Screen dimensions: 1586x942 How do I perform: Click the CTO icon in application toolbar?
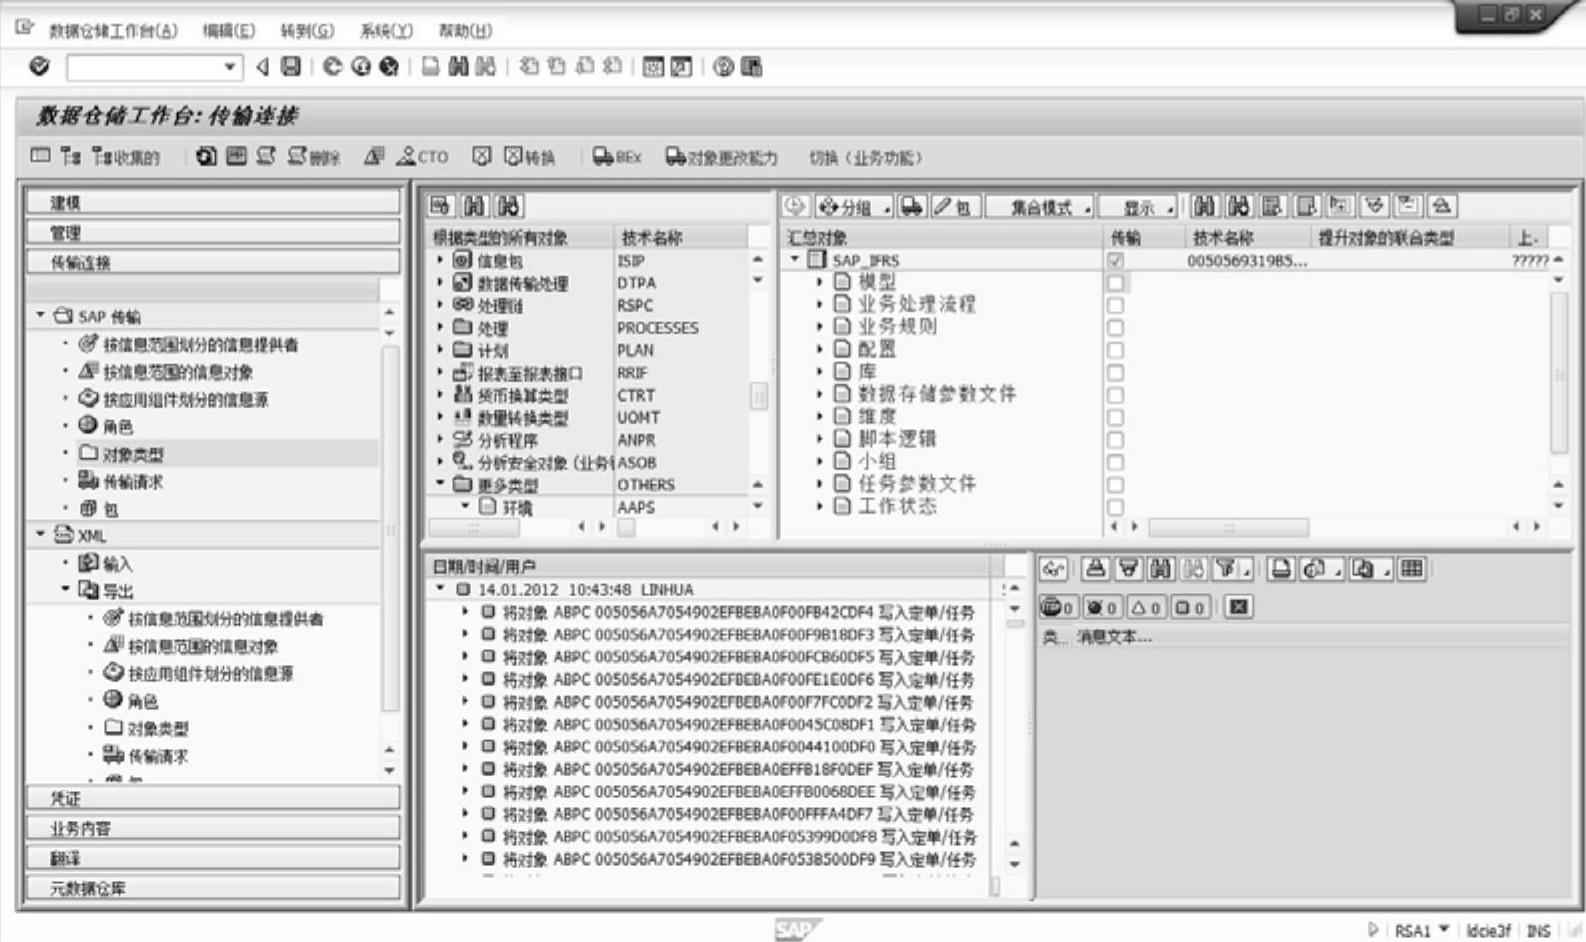click(x=422, y=157)
